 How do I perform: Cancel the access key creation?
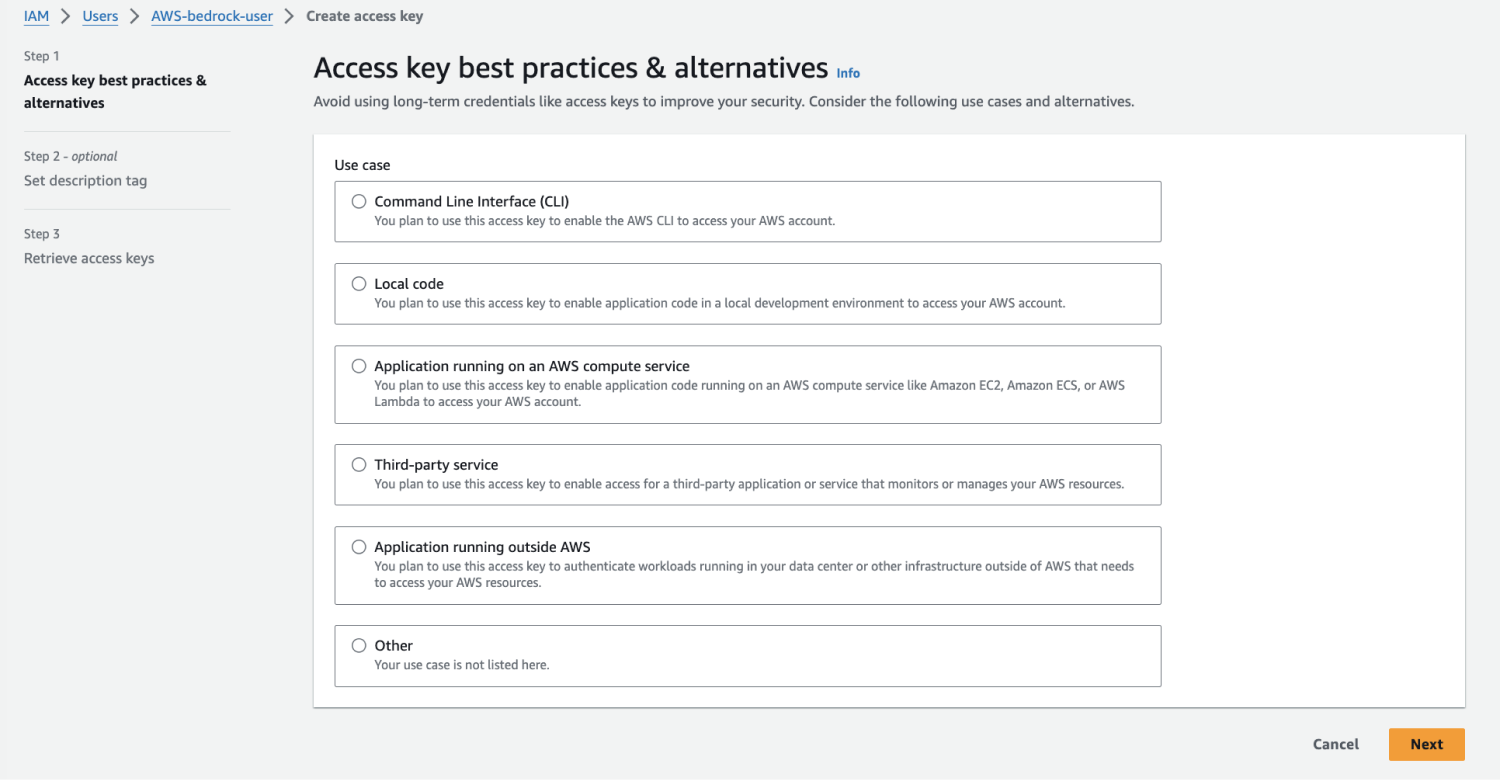click(x=1335, y=744)
